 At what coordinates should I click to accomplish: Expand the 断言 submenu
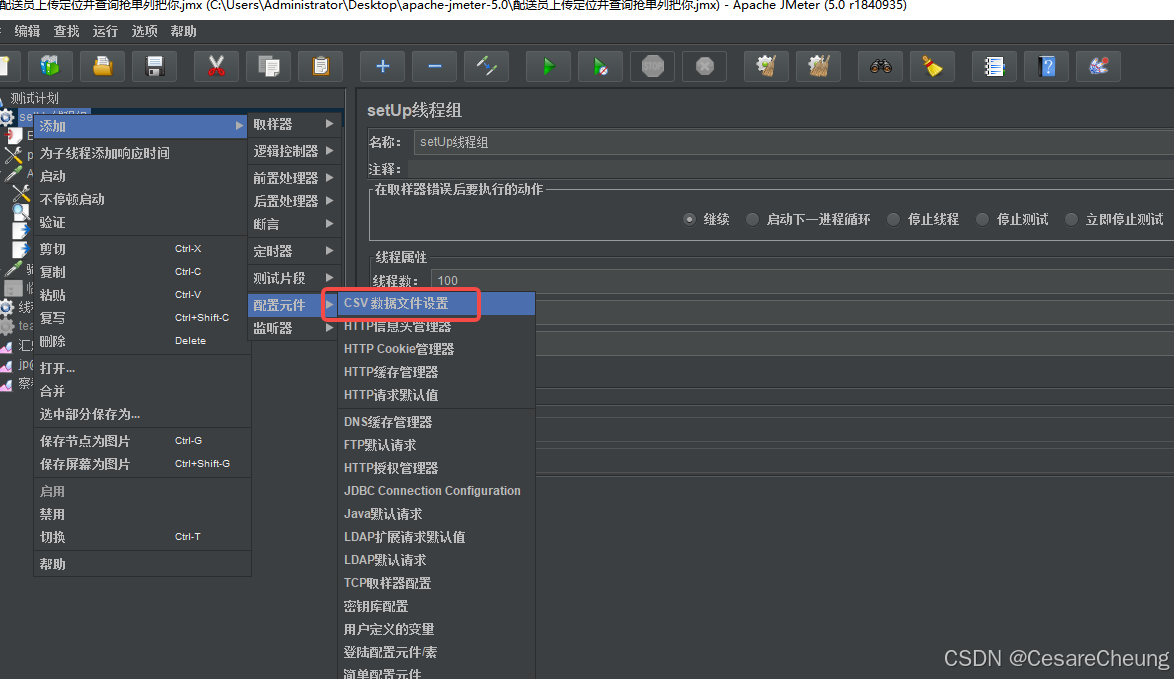point(294,224)
